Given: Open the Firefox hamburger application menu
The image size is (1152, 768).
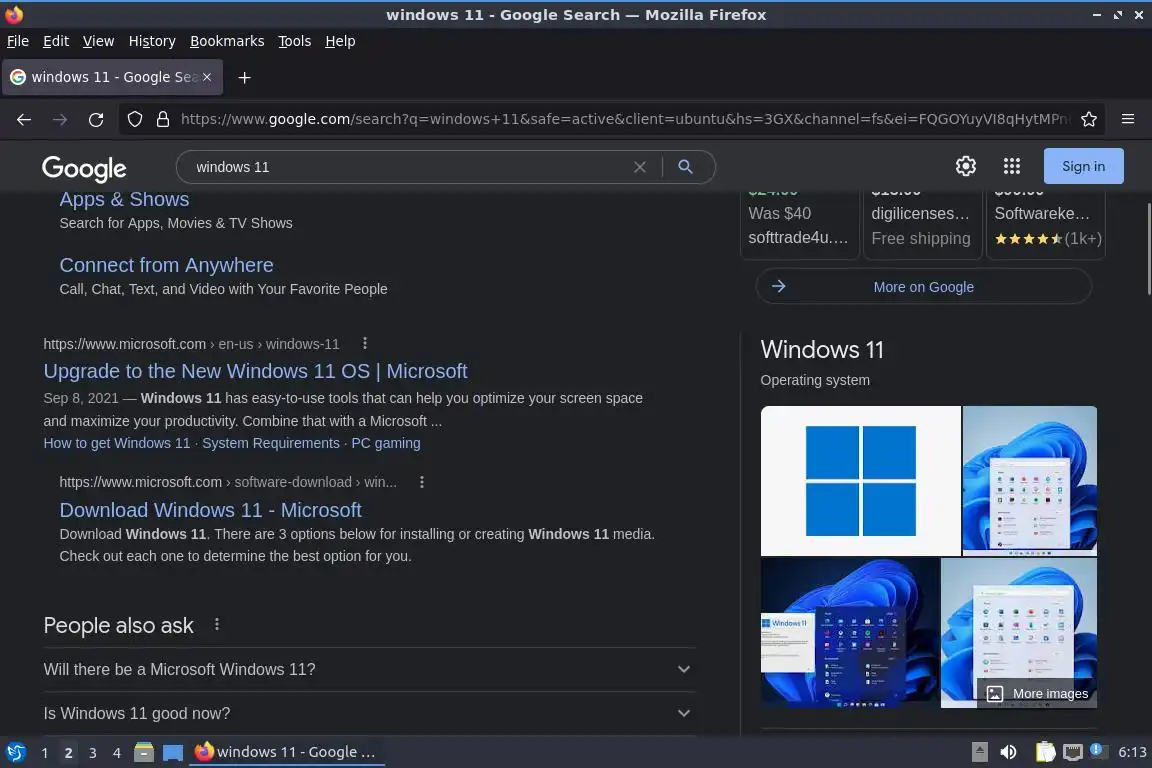Looking at the screenshot, I should [1128, 119].
